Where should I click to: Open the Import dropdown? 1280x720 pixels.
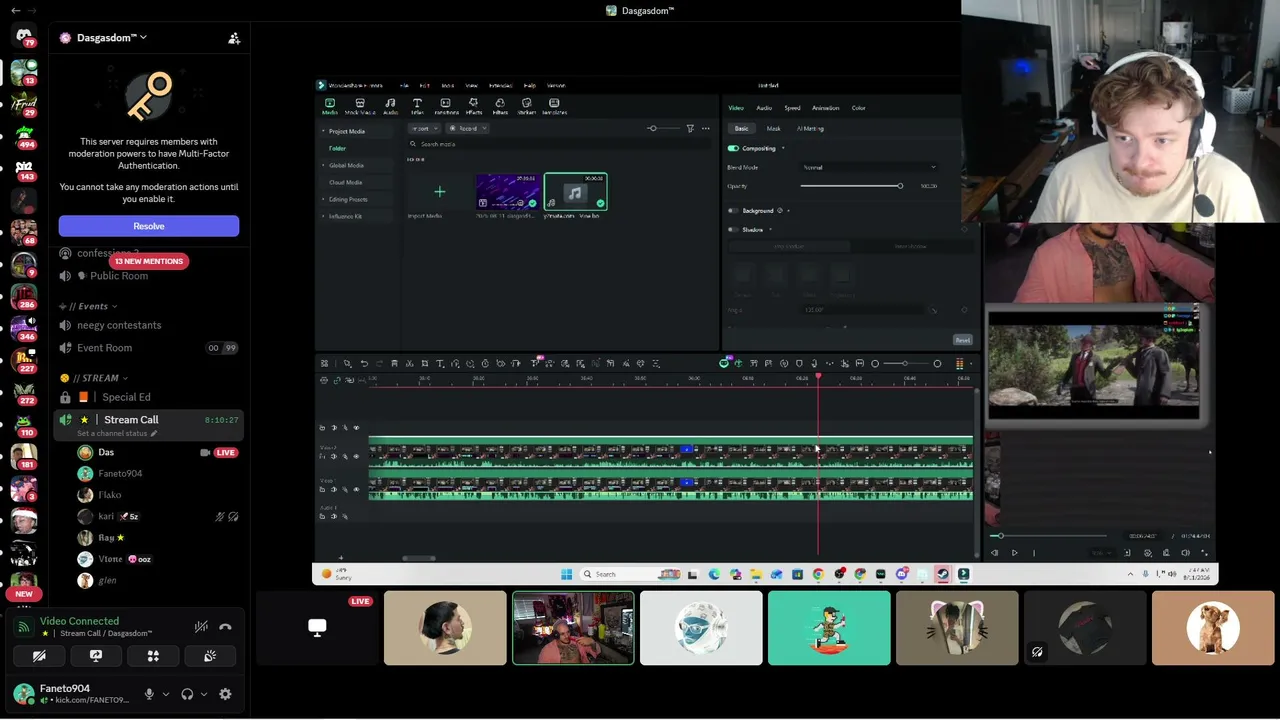(425, 128)
